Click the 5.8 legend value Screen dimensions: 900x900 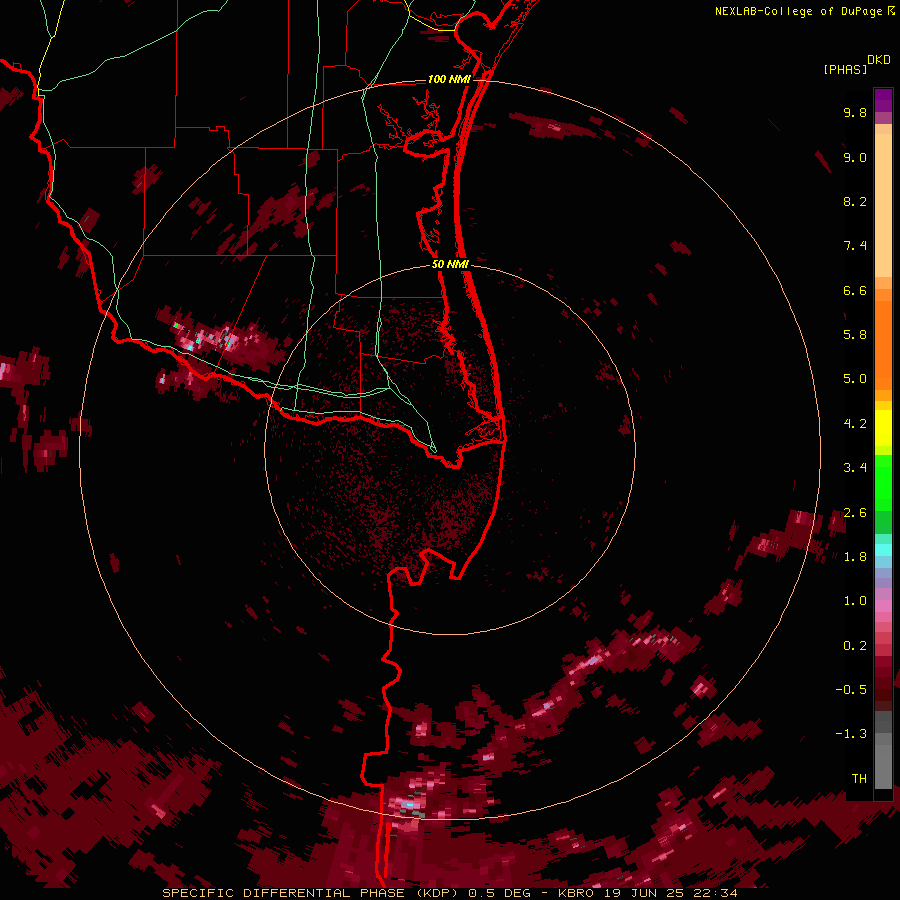[x=855, y=335]
